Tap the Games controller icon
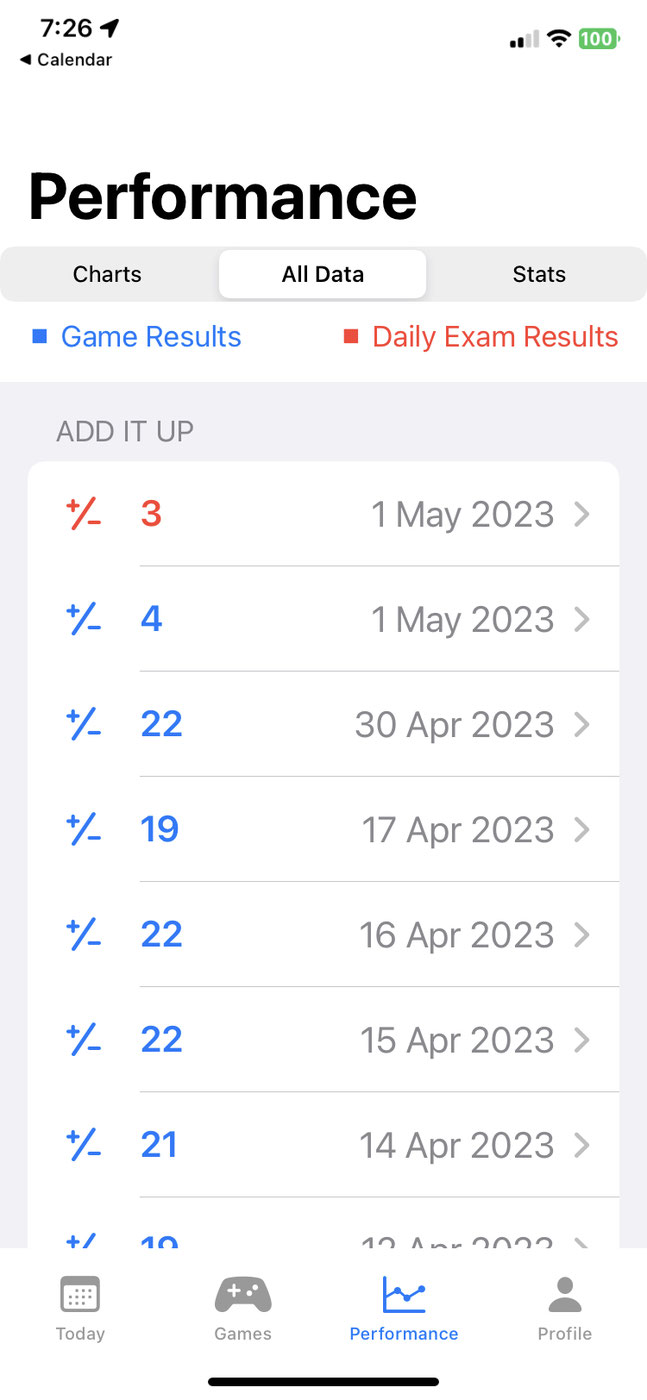This screenshot has height=1400, width=647. tap(243, 1294)
